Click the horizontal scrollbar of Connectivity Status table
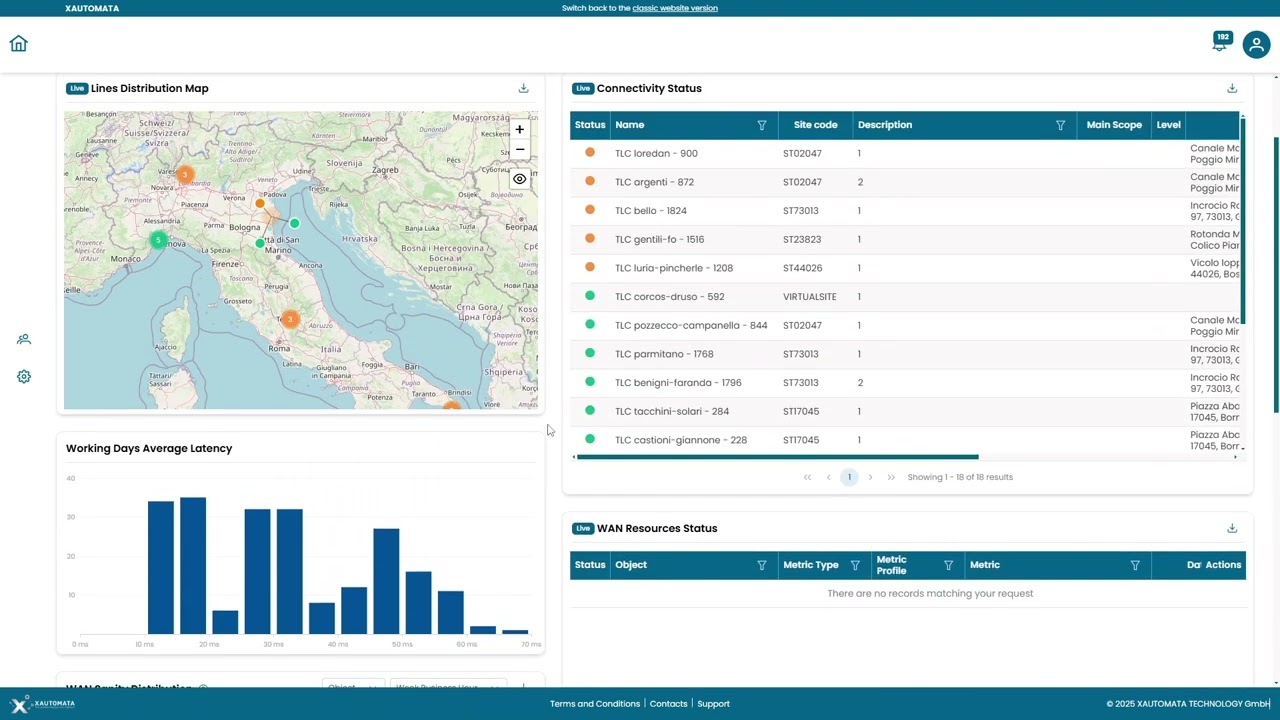This screenshot has width=1280, height=720. pyautogui.click(x=777, y=457)
